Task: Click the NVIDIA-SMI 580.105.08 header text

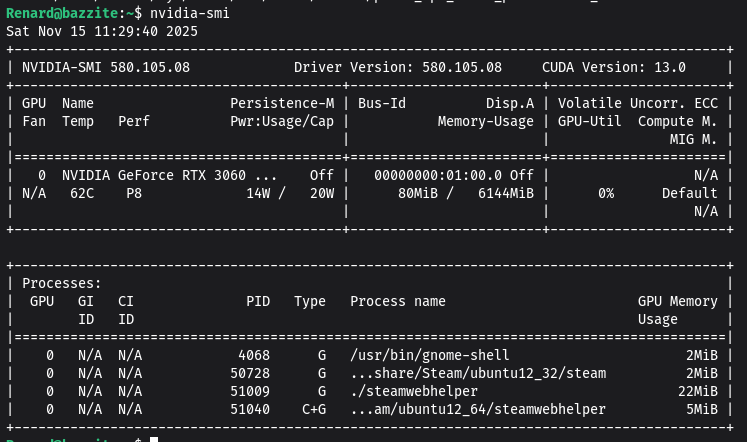Action: click(x=106, y=67)
